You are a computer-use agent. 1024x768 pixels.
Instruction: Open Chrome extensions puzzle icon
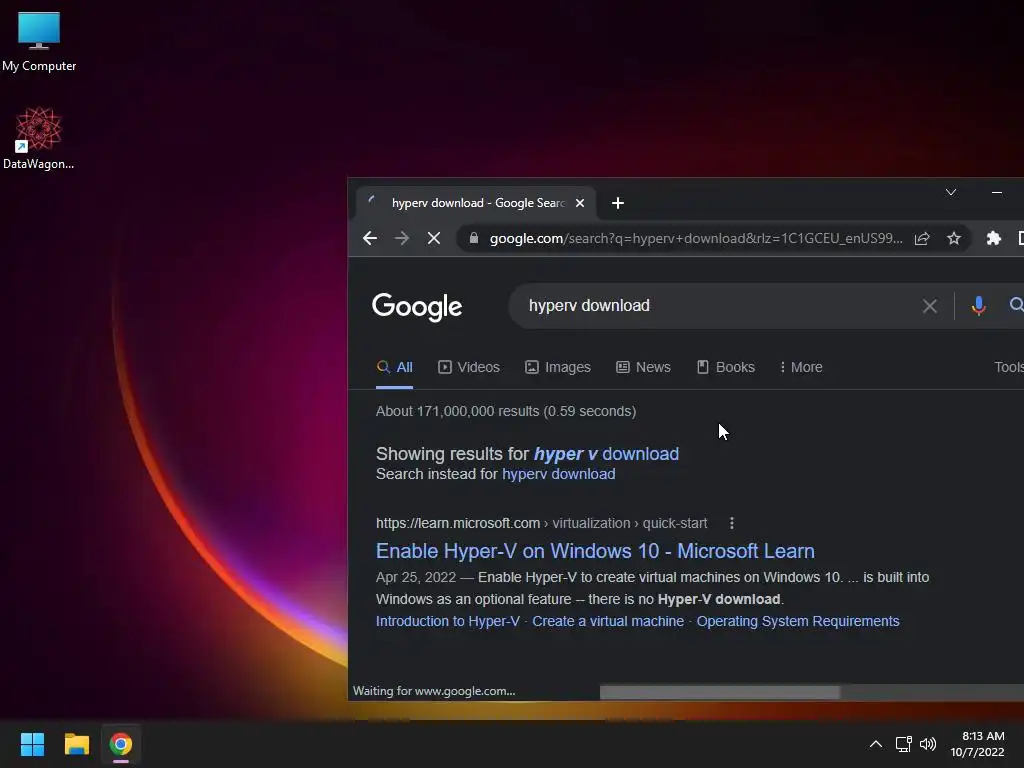tap(994, 238)
